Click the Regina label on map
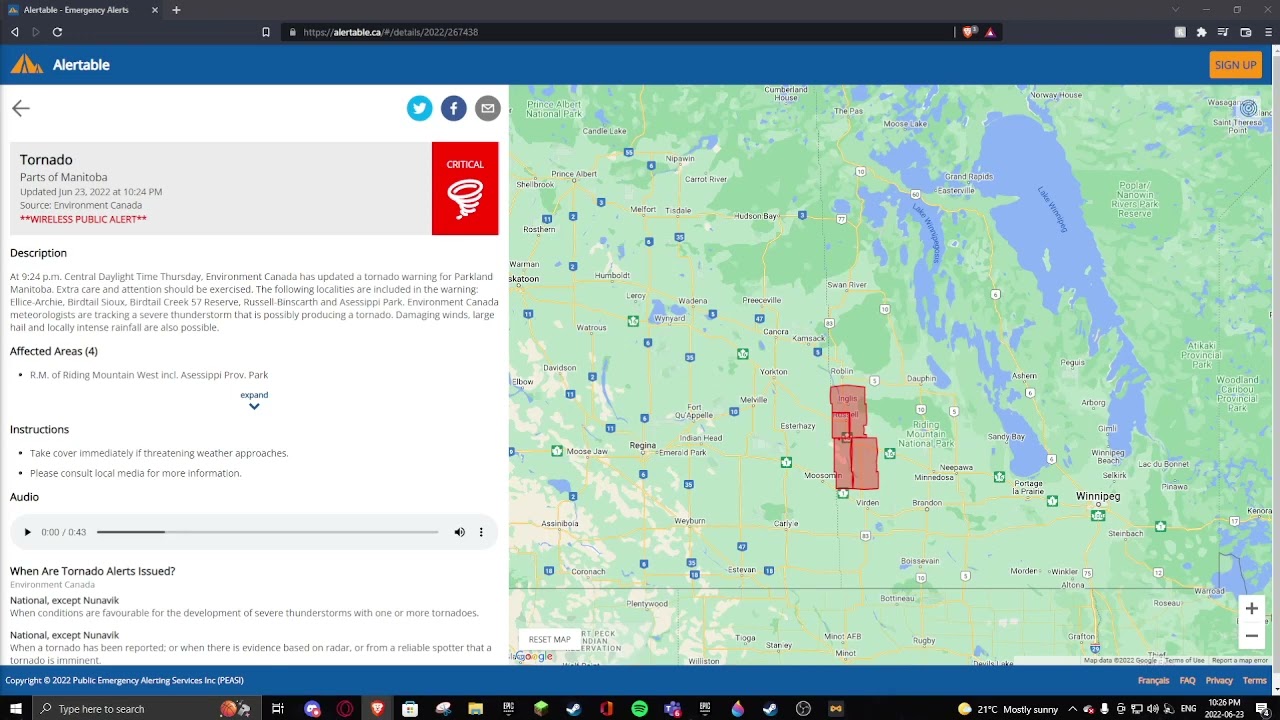The height and width of the screenshot is (720, 1280). [643, 445]
